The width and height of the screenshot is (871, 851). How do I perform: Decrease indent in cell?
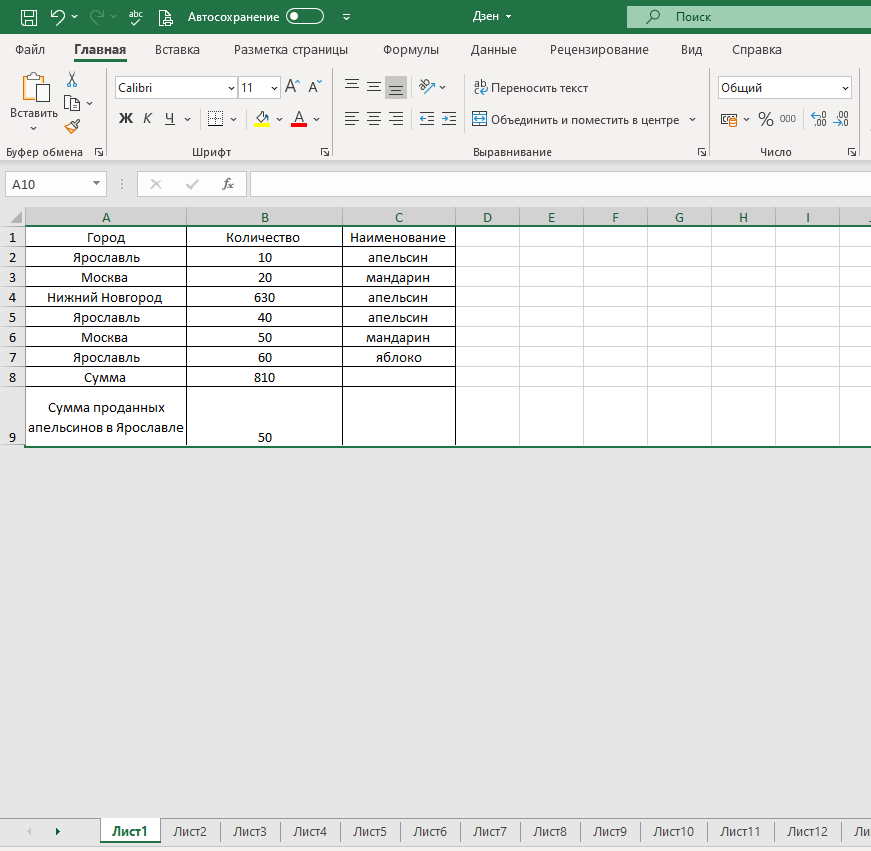pos(427,118)
